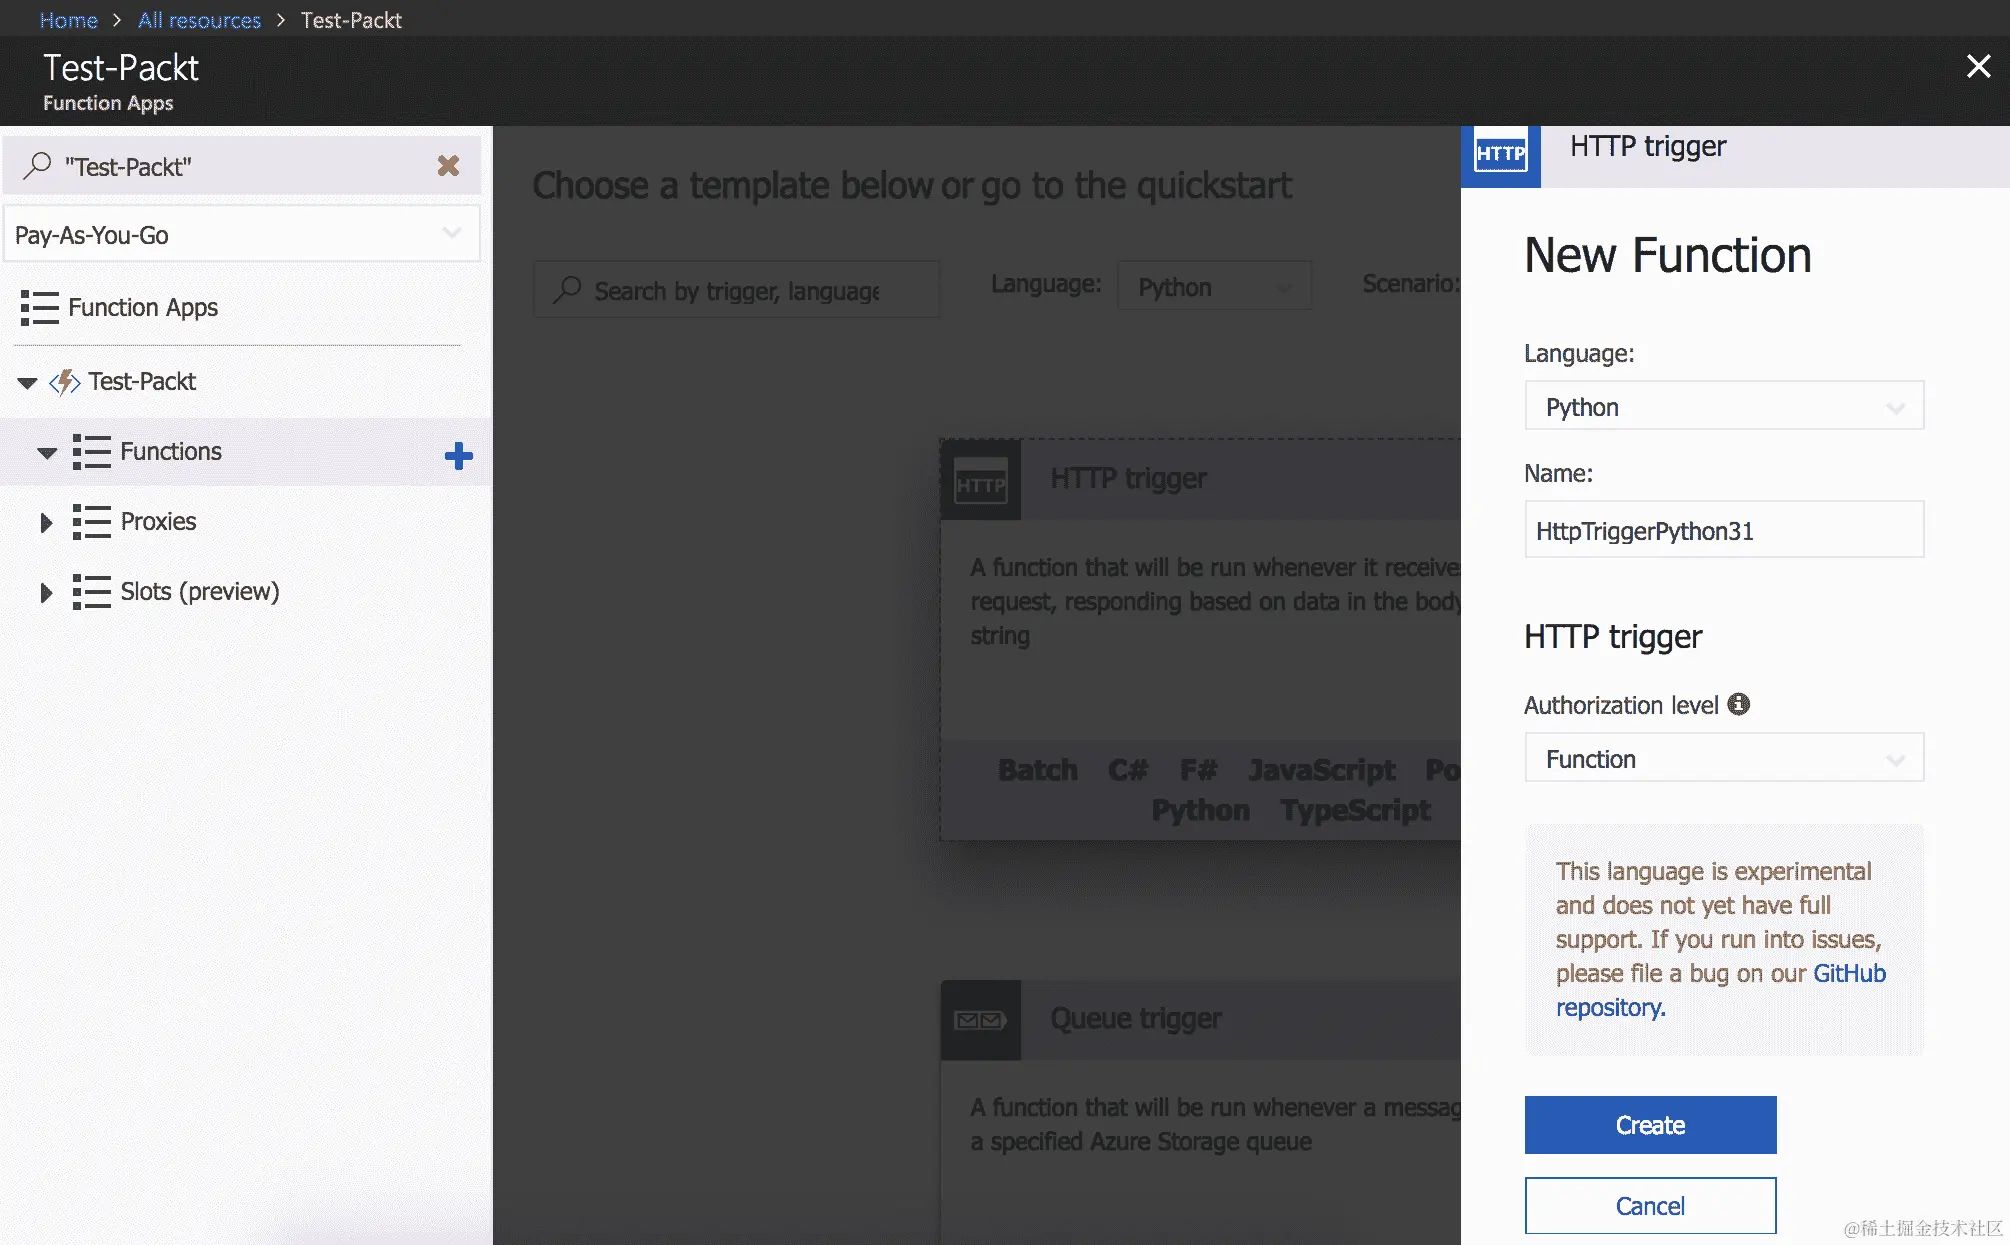The image size is (2010, 1245).
Task: Open the Pay-As-You-Go subscription dropdown
Action: click(x=241, y=235)
